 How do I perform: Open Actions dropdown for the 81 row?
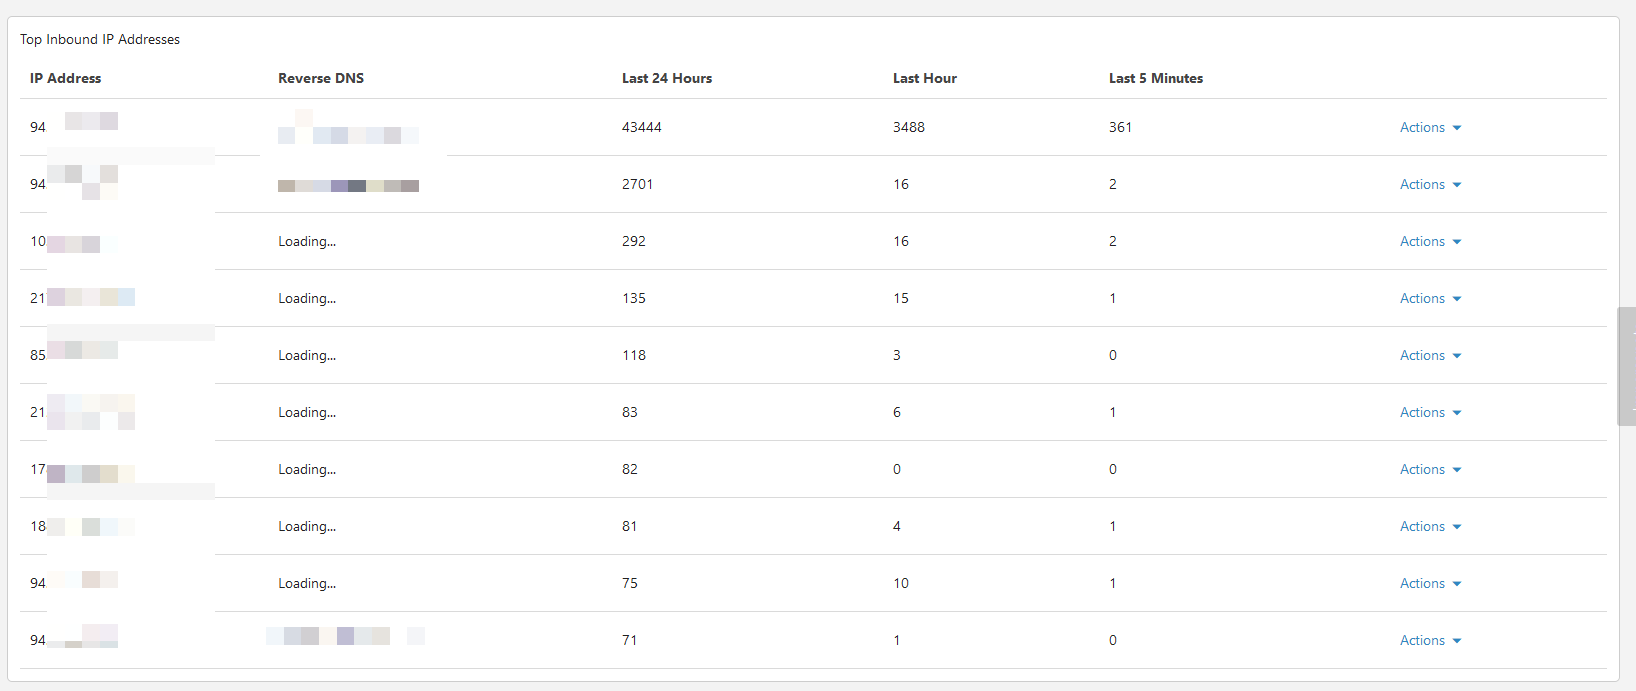[1430, 527]
